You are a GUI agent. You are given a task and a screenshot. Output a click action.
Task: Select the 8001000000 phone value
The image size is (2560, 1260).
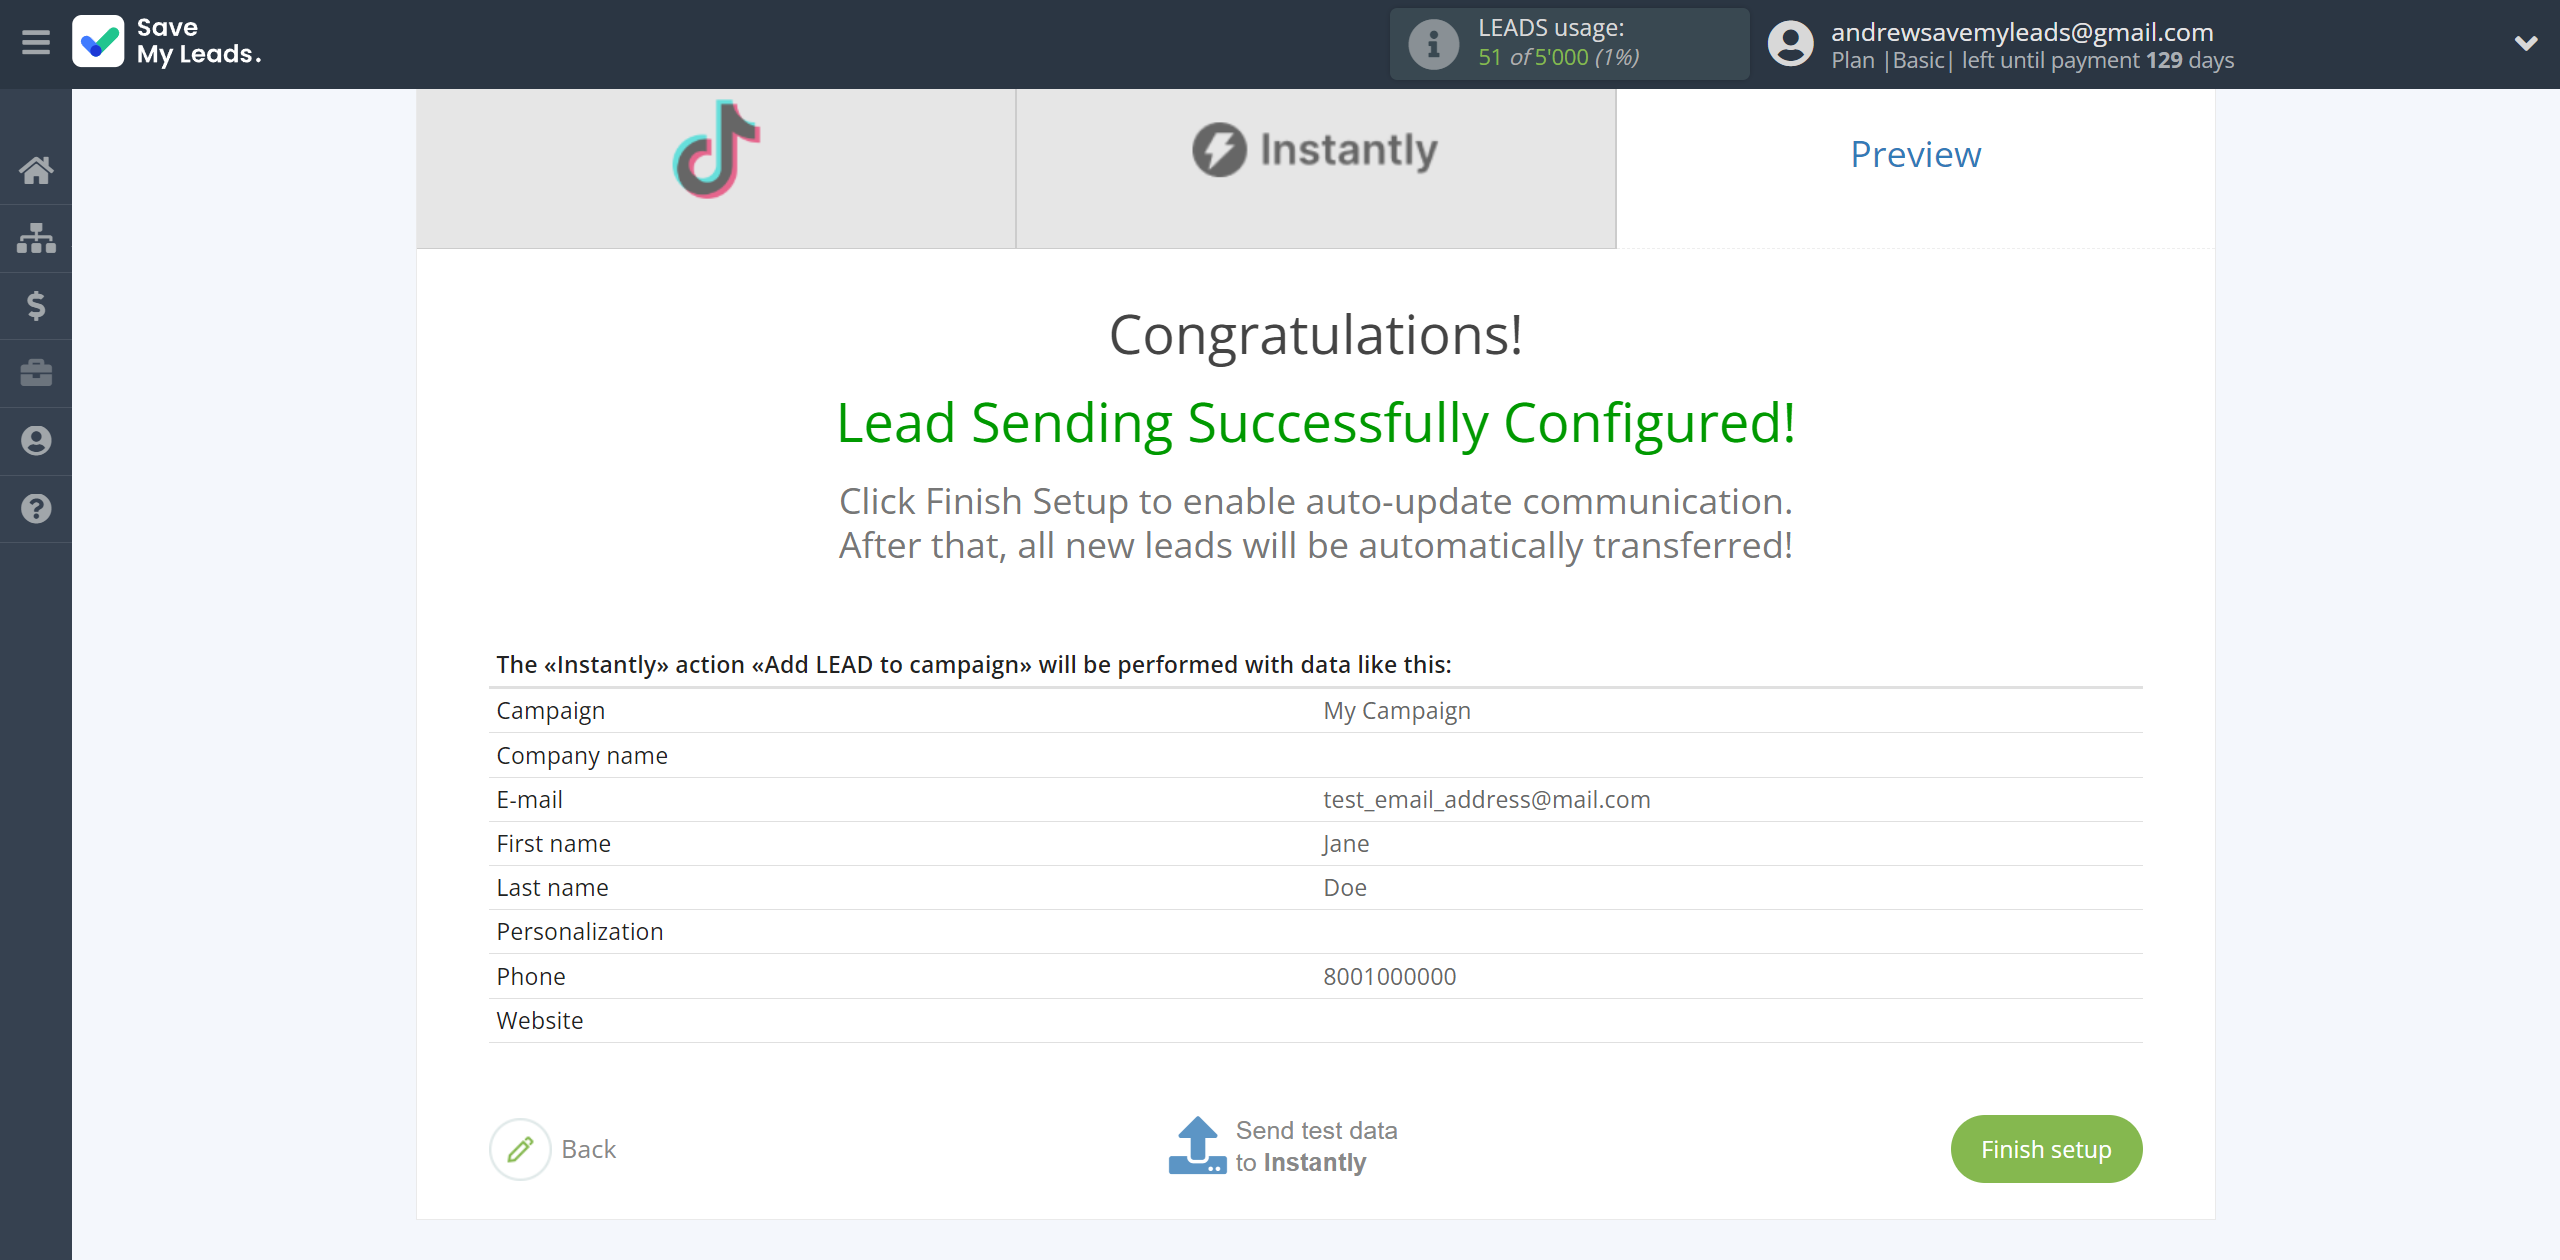(1390, 976)
